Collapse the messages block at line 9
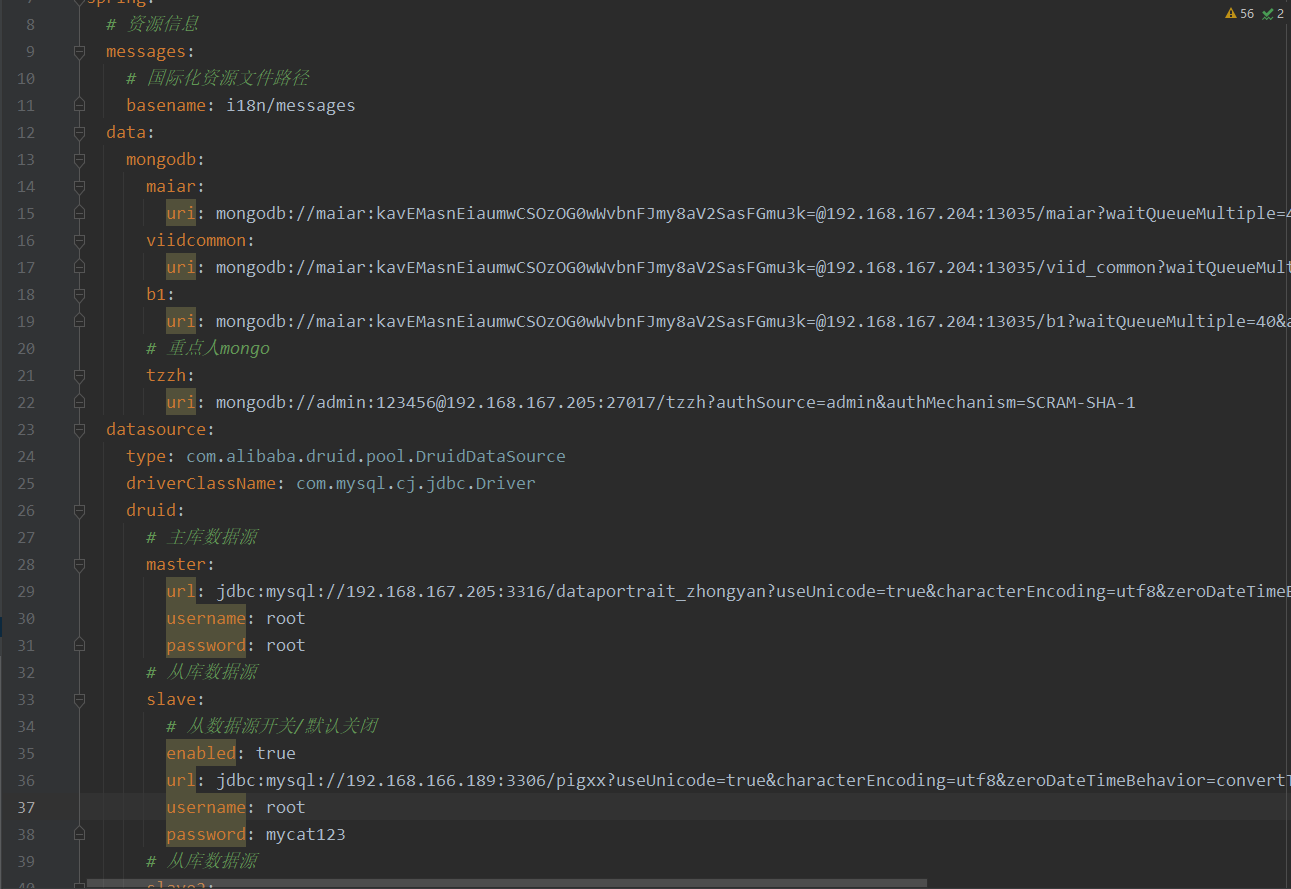Image resolution: width=1291 pixels, height=889 pixels. pos(79,52)
